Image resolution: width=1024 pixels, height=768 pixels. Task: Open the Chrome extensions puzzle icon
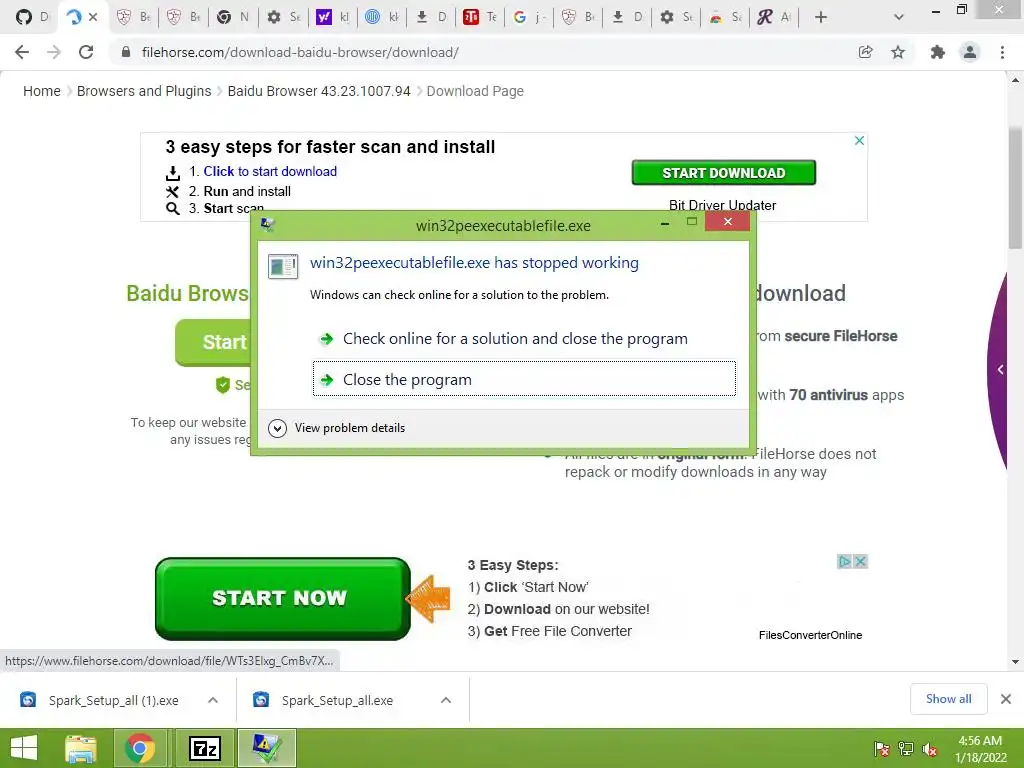(x=937, y=52)
